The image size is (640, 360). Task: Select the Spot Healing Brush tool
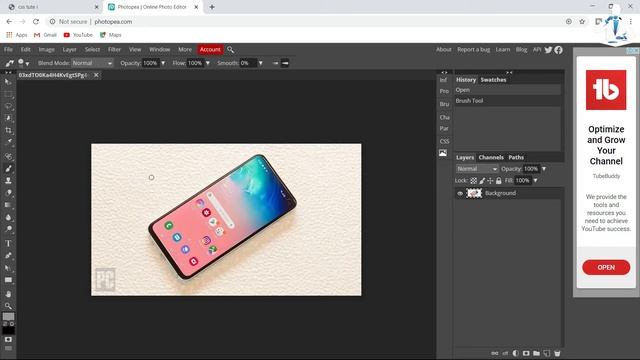coord(8,157)
